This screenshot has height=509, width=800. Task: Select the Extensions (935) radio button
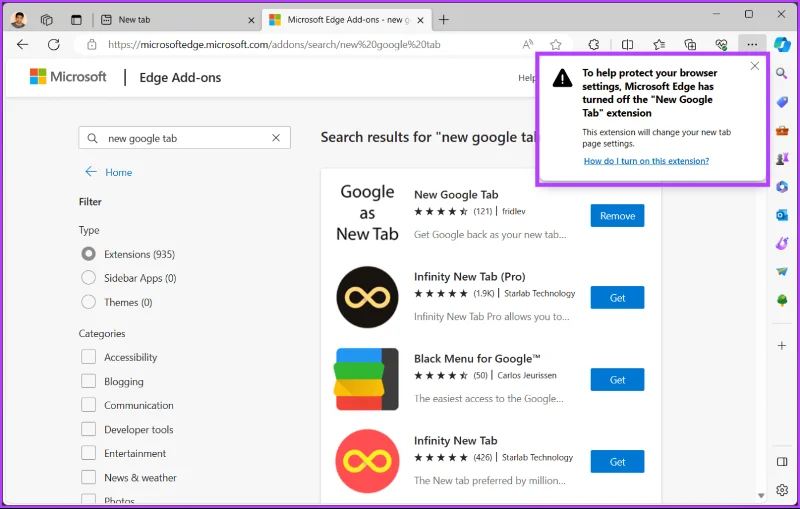coord(88,254)
